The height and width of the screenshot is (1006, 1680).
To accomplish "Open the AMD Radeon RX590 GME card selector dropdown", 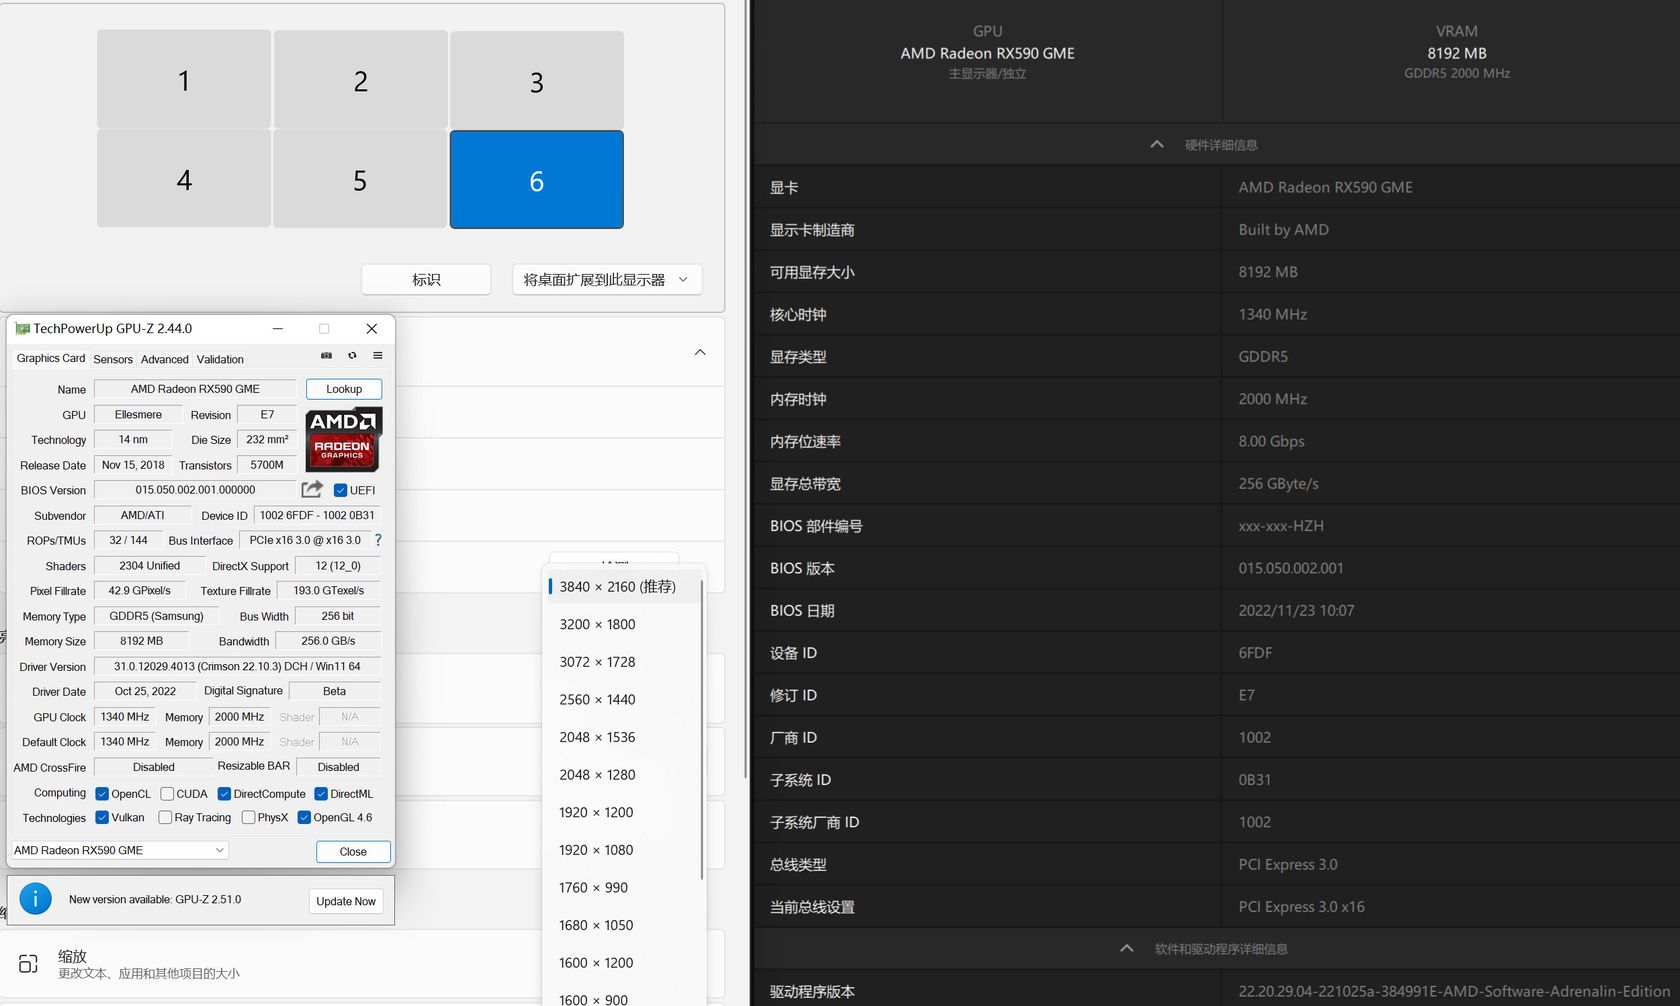I will pos(119,850).
